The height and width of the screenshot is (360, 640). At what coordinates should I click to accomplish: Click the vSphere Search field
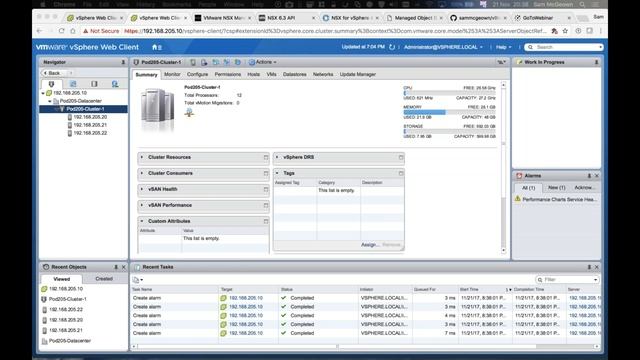pyautogui.click(x=563, y=47)
